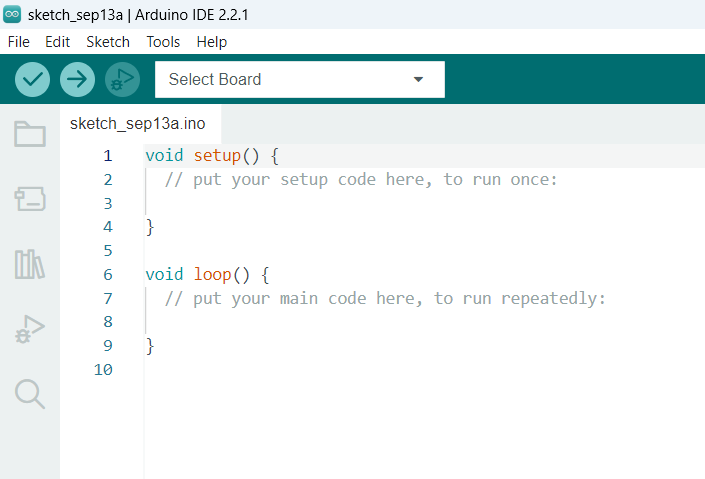Screen dimensions: 705x479
Task: Click the 'loop' function name
Action: tap(212, 274)
